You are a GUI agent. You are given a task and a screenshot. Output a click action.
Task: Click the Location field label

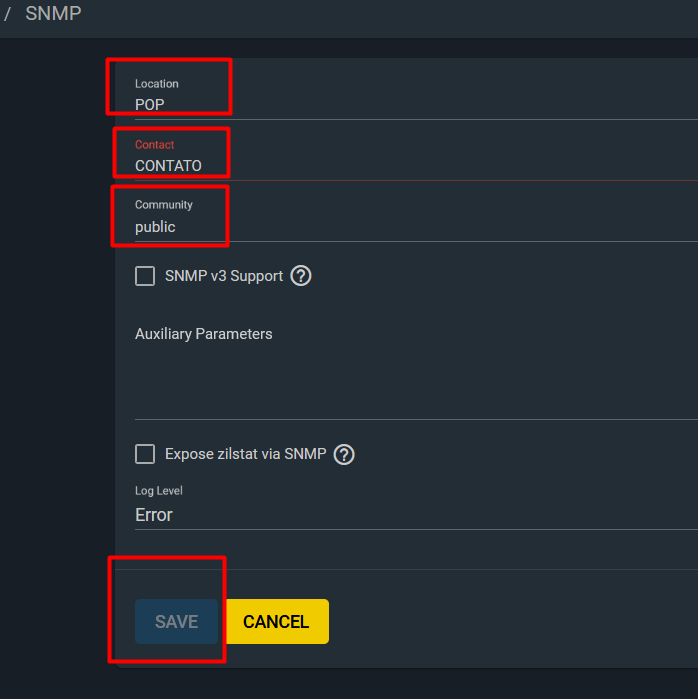pyautogui.click(x=156, y=84)
